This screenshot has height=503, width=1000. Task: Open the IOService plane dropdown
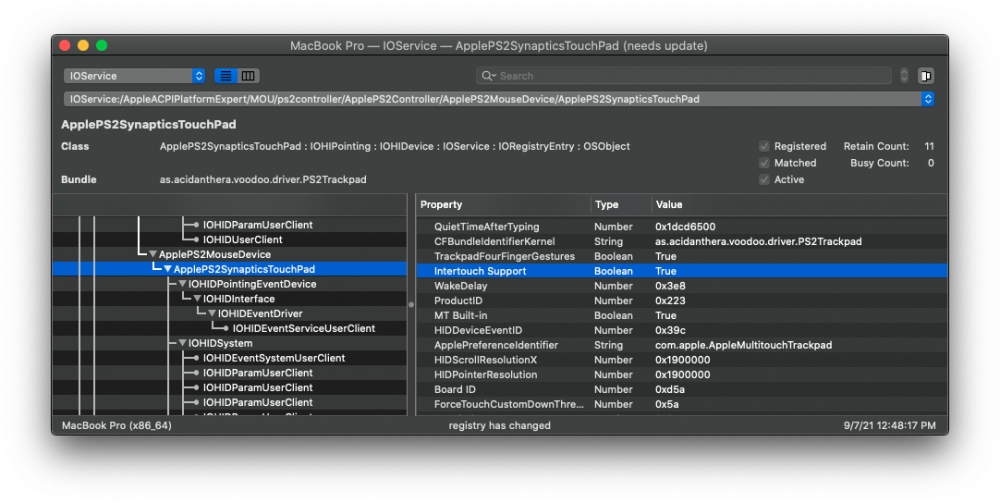tap(135, 76)
